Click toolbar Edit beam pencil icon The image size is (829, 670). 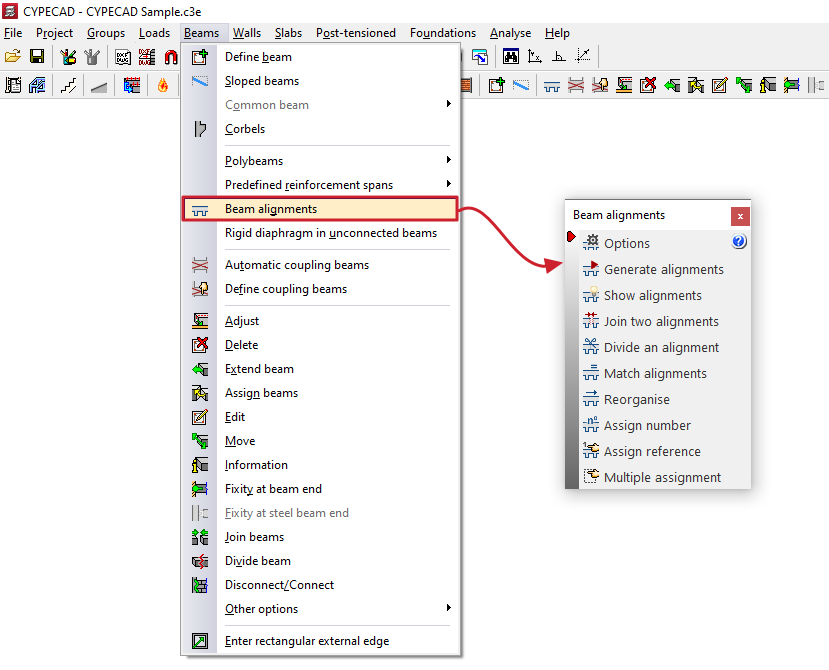[x=720, y=85]
